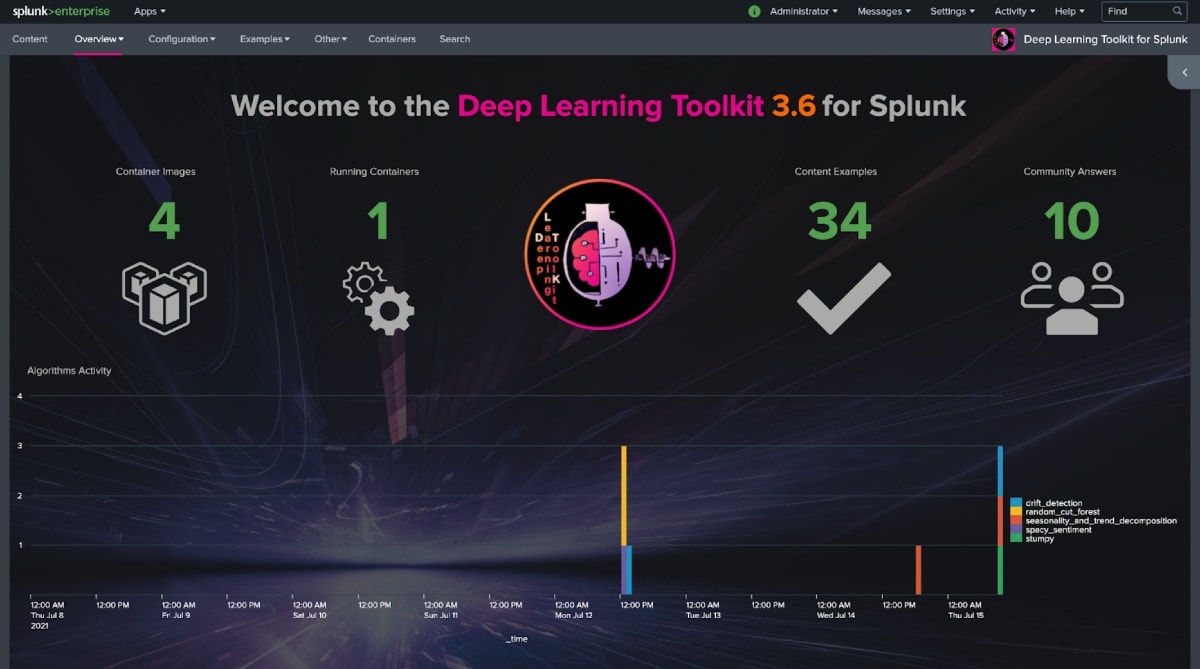Open the Activity dropdown
1200x669 pixels.
point(1015,11)
